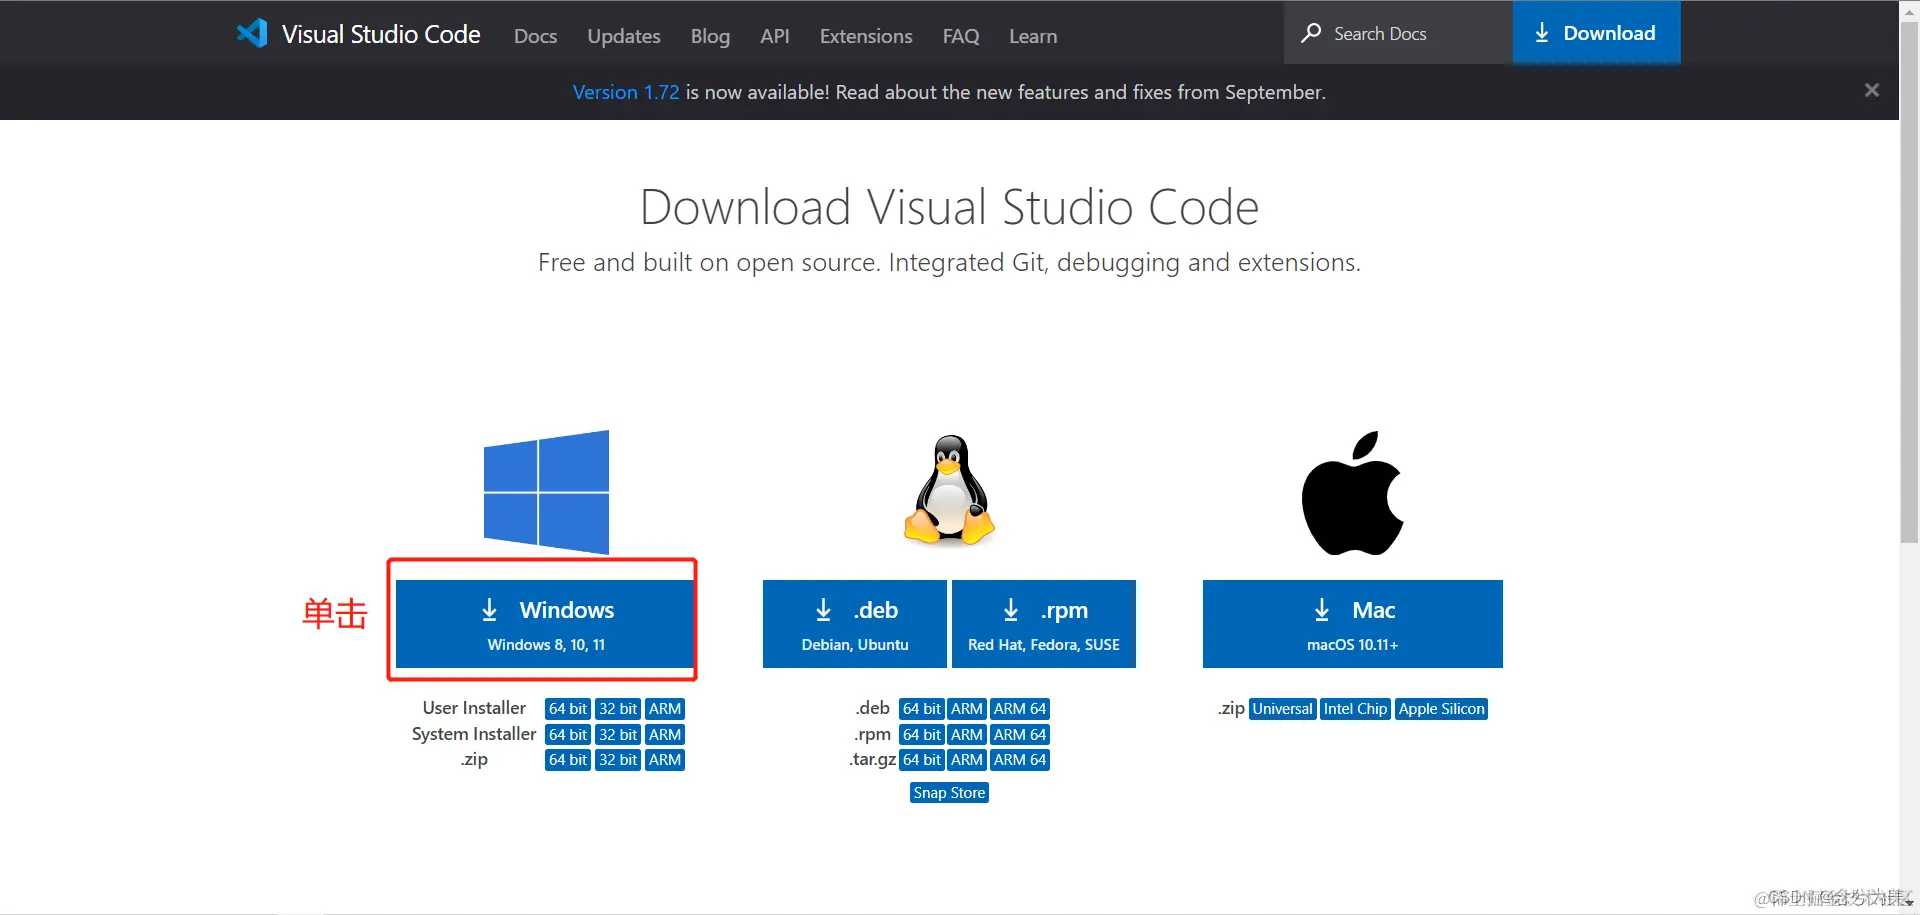Click the "Download Visual Studio Code" heading
Image resolution: width=1920 pixels, height=915 pixels.
point(949,207)
